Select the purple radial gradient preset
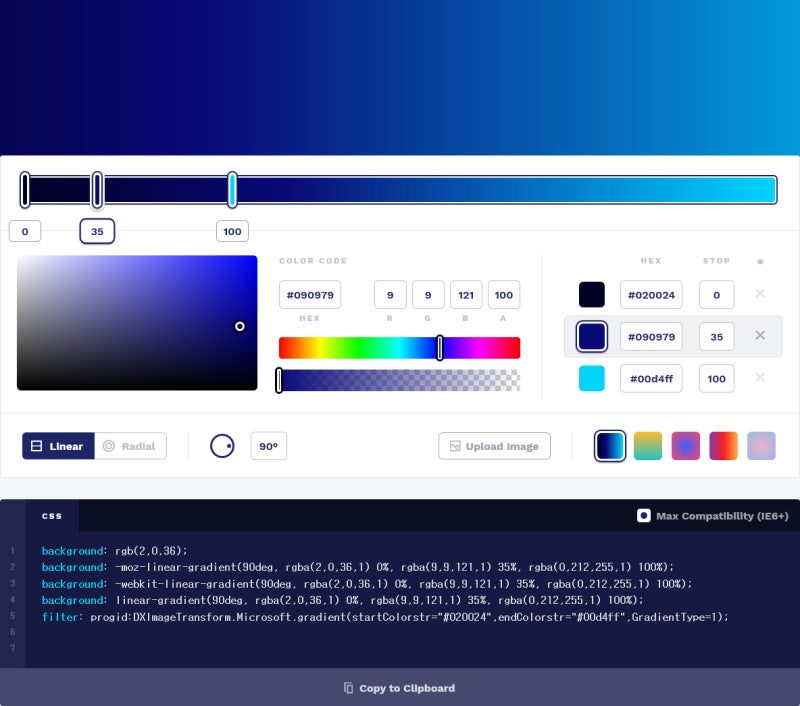 [x=685, y=446]
